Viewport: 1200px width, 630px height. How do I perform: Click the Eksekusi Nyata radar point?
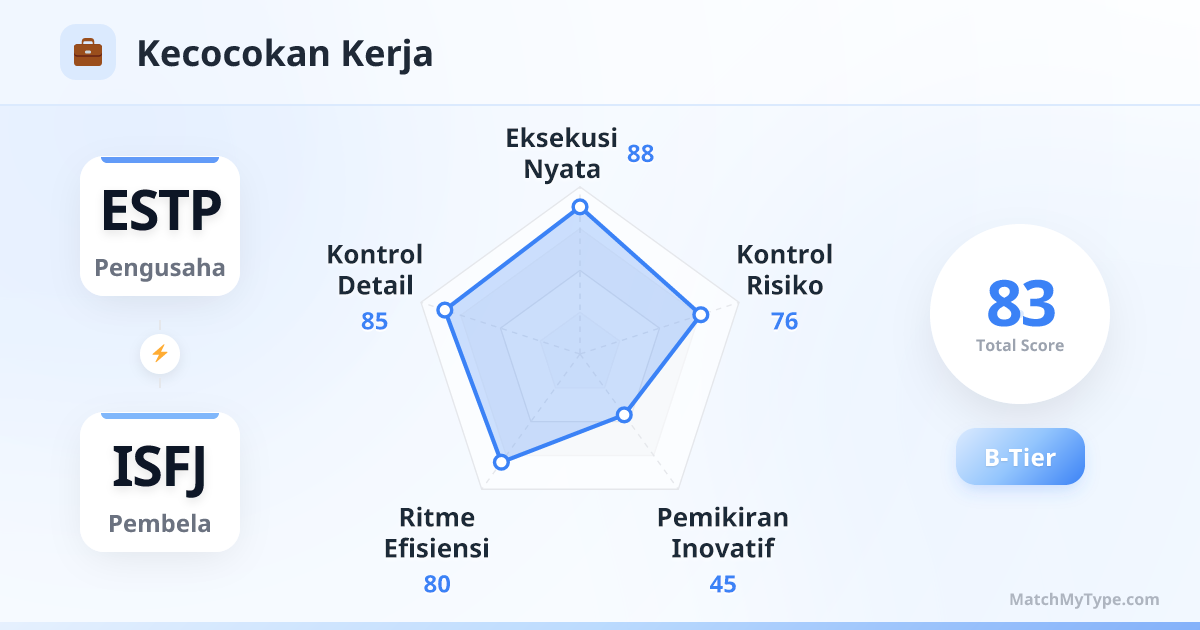coord(579,207)
